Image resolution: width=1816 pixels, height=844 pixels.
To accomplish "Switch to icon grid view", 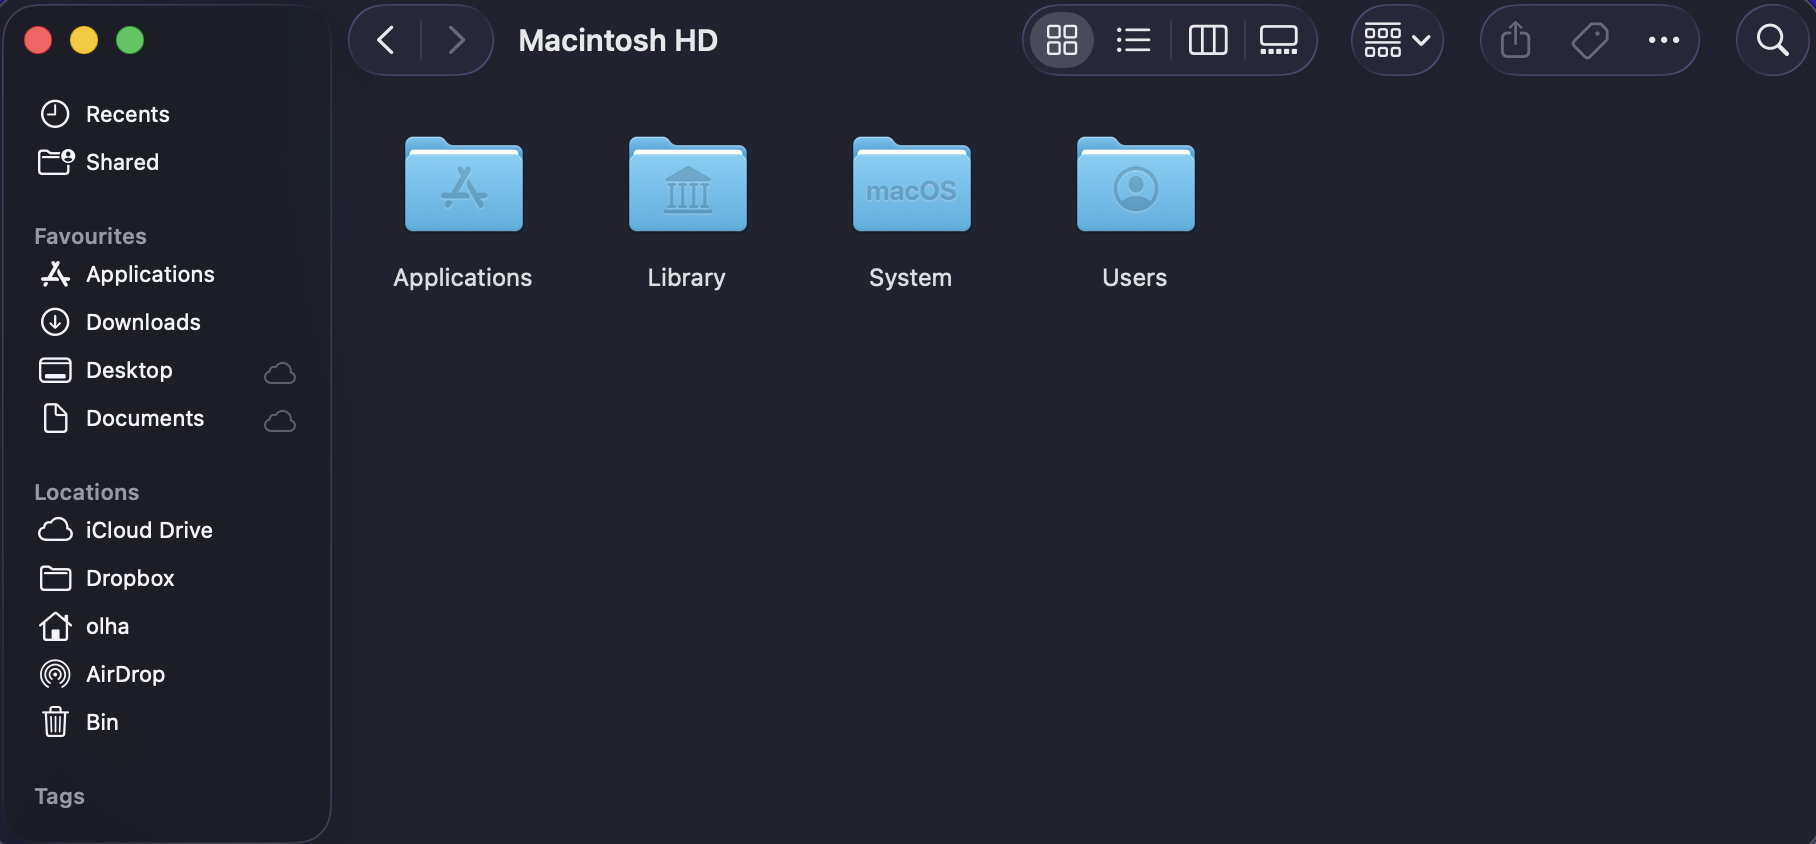I will (1062, 40).
